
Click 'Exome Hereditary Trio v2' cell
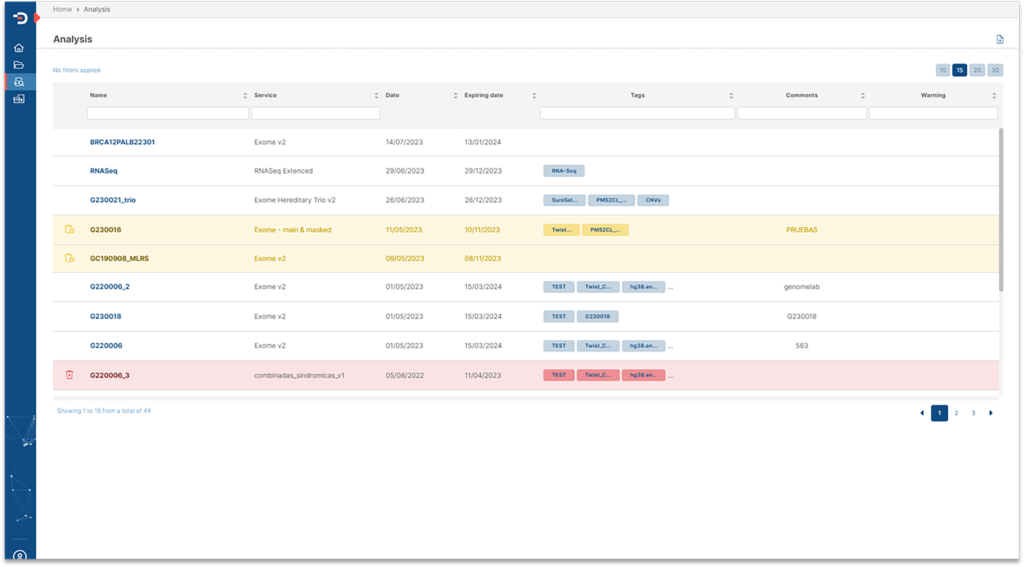point(295,200)
